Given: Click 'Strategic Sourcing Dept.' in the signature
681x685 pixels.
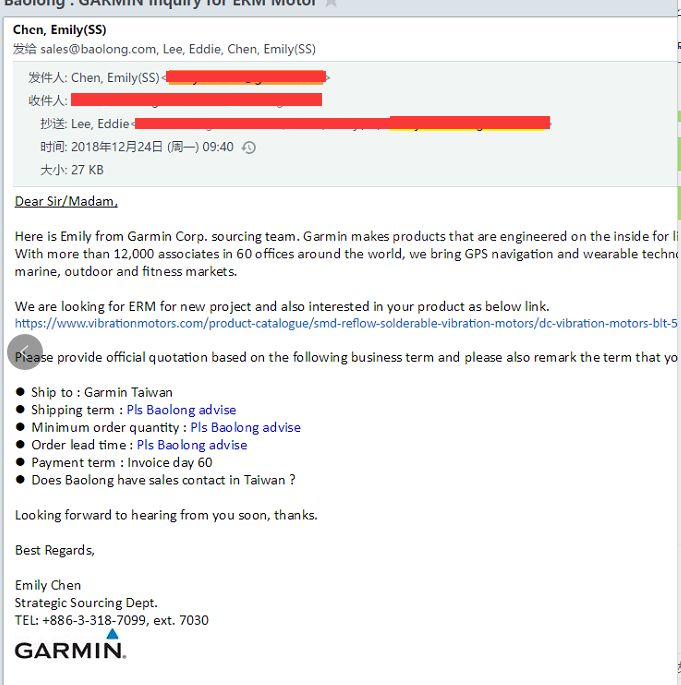Looking at the screenshot, I should pos(86,603).
